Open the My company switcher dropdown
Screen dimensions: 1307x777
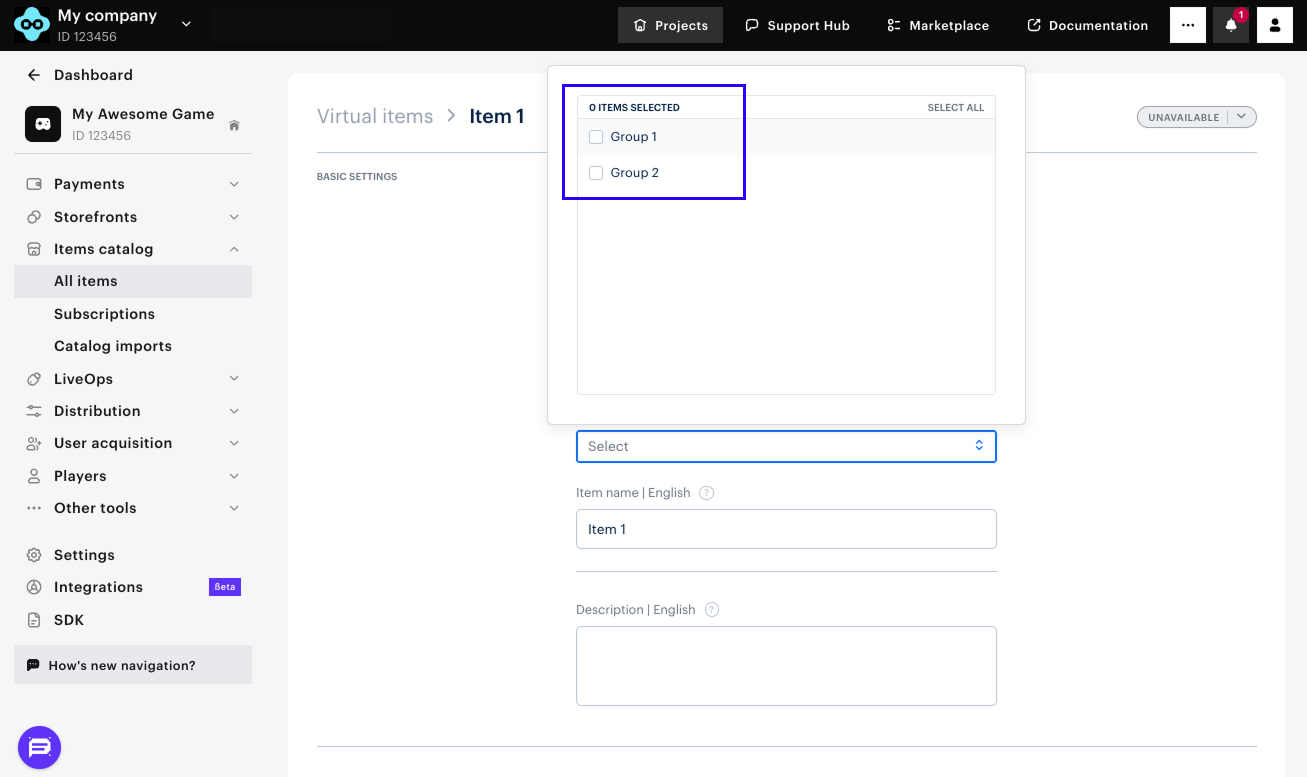186,24
